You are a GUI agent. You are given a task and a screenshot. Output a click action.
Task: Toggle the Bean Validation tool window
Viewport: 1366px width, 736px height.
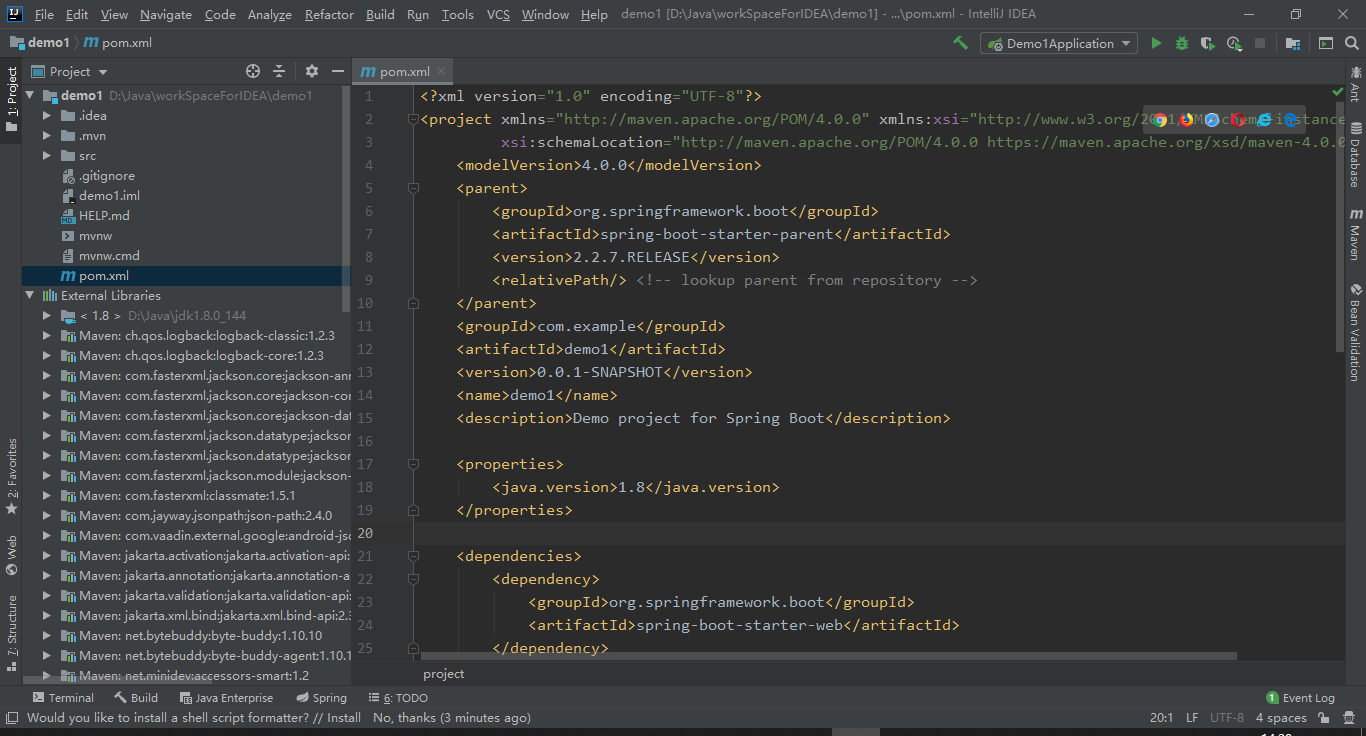tap(1355, 333)
